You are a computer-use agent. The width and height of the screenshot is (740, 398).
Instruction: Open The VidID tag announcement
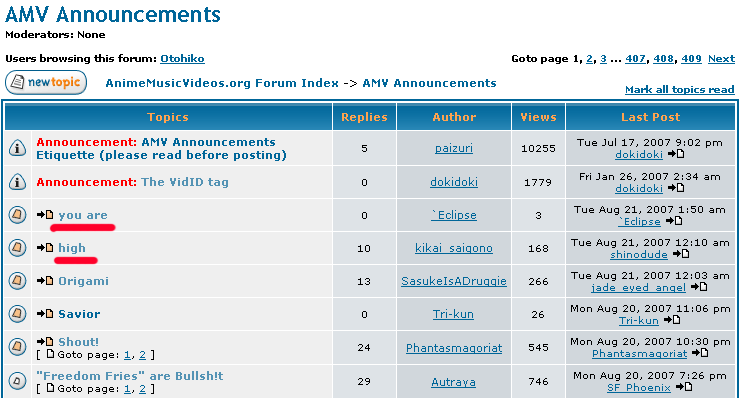pyautogui.click(x=185, y=182)
